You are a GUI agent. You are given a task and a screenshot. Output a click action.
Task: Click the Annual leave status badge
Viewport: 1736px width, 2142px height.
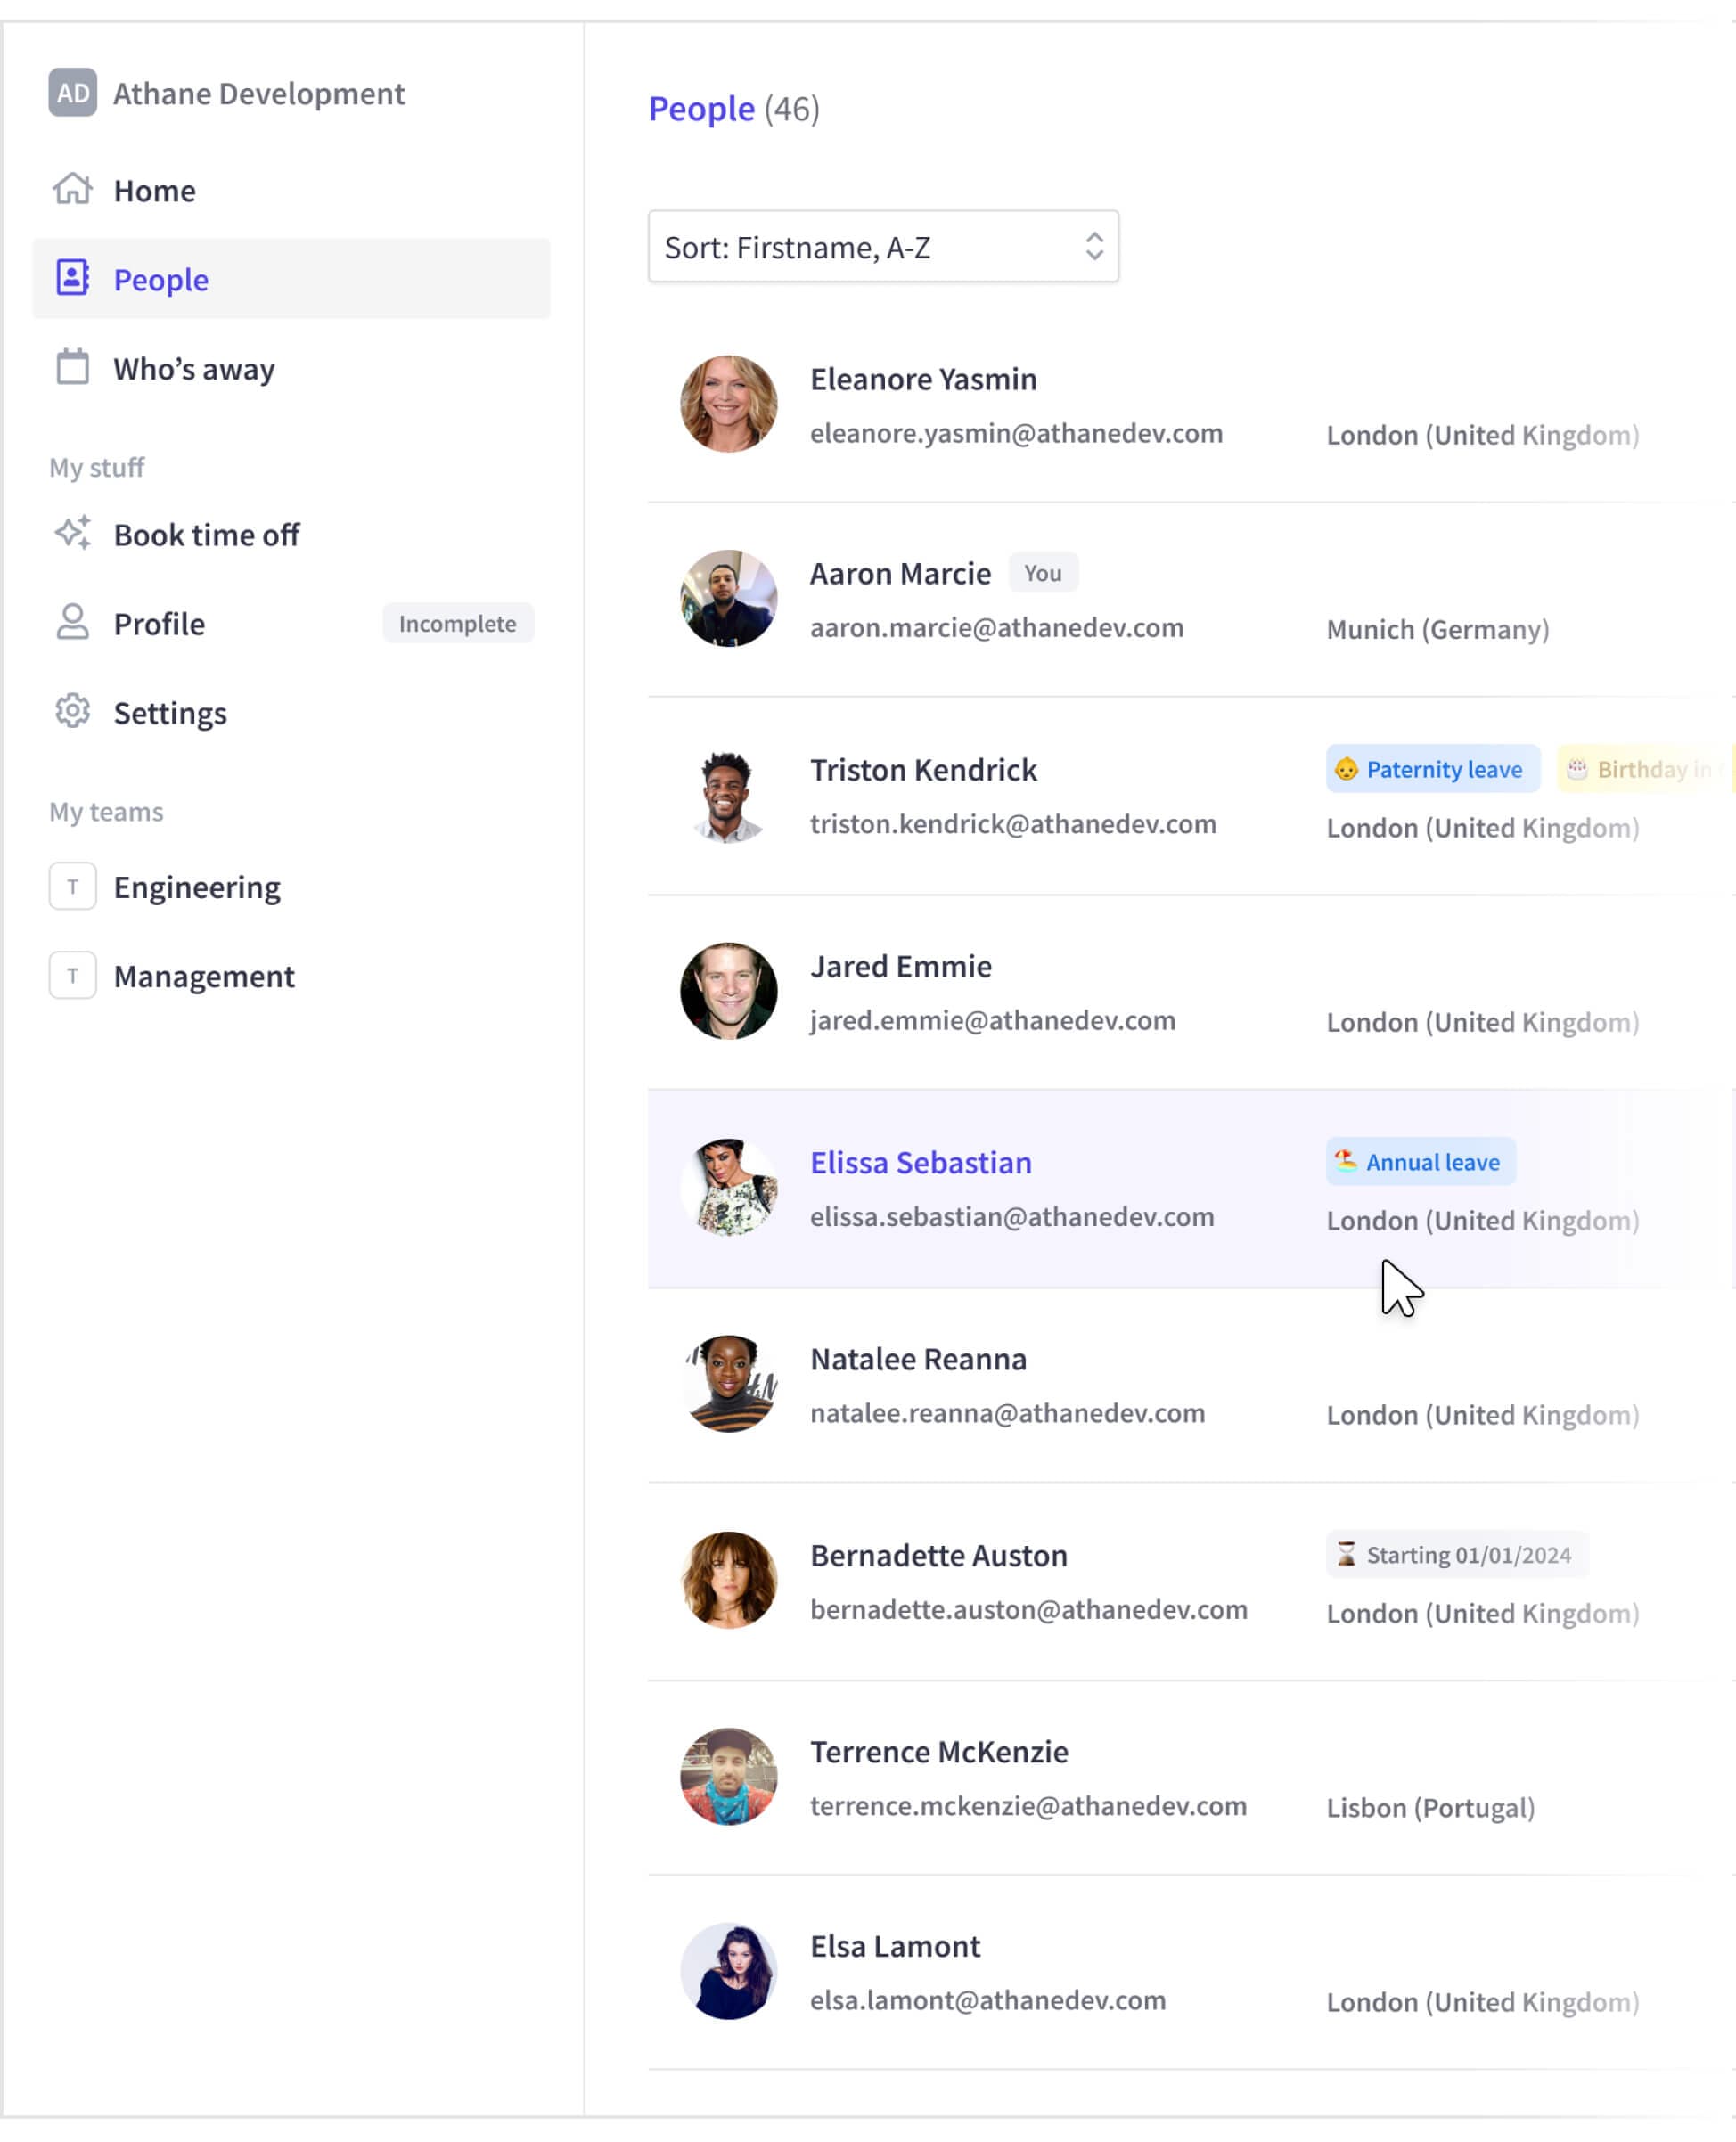[x=1421, y=1161]
